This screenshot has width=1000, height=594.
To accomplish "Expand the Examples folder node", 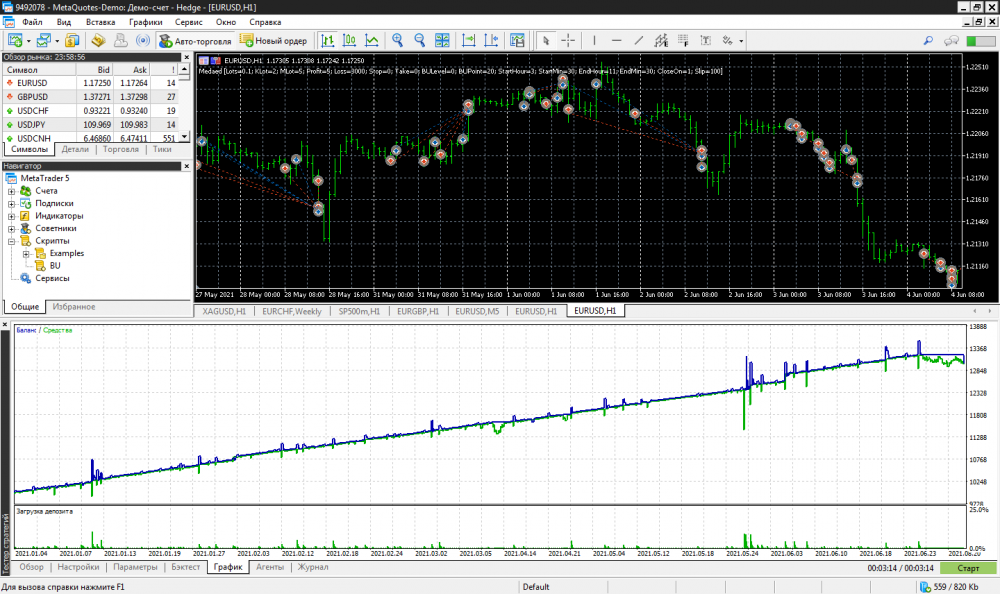I will pos(26,253).
